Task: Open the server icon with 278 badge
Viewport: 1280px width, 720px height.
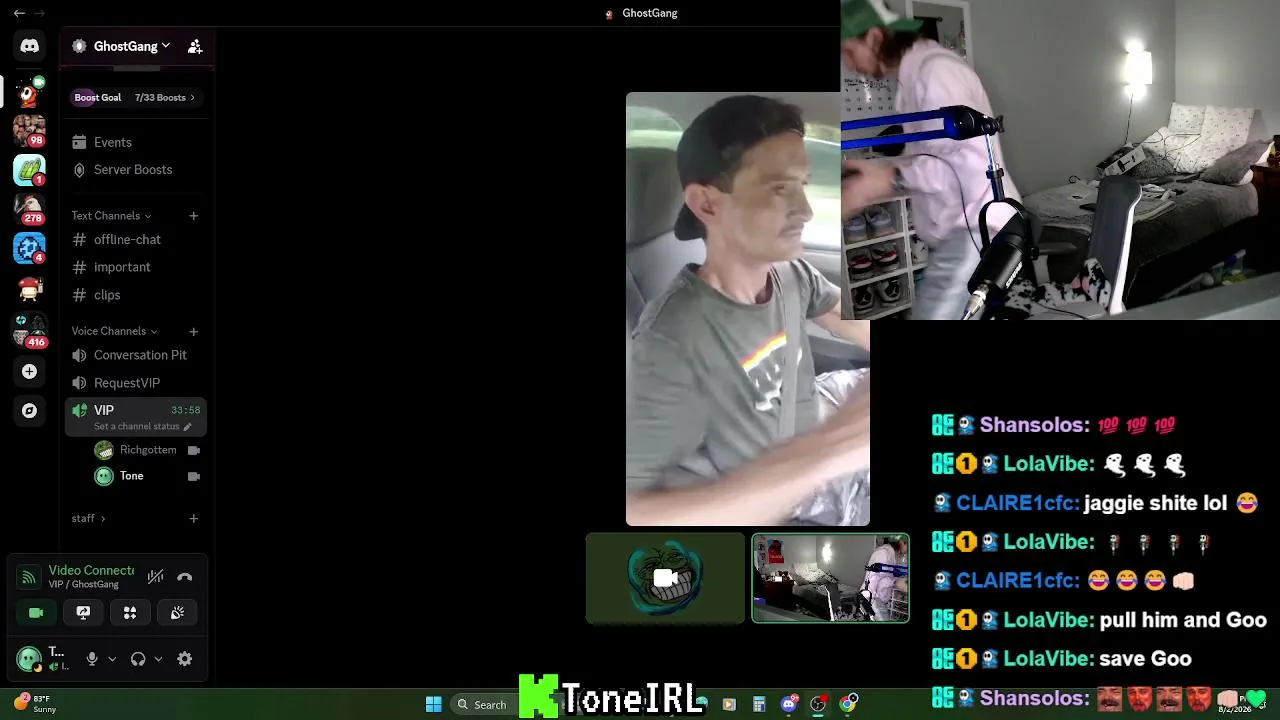Action: [29, 208]
